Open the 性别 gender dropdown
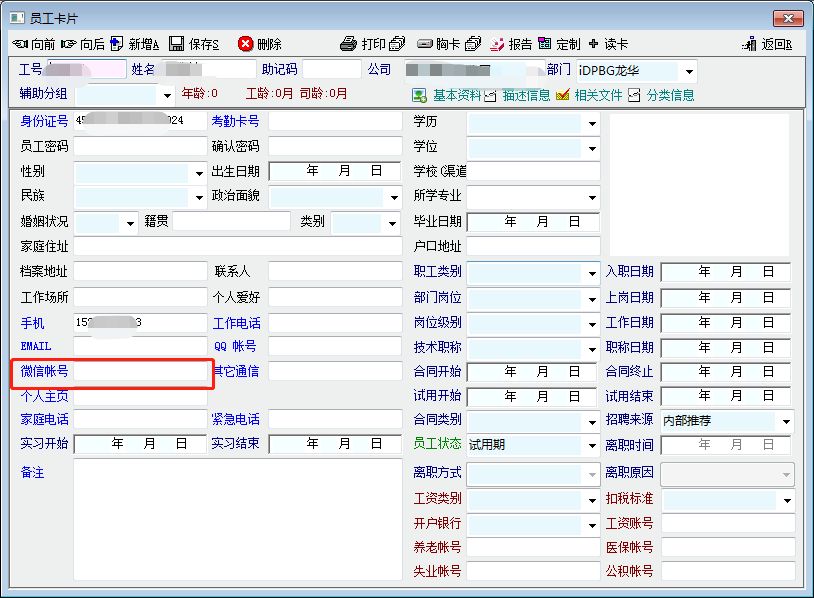The image size is (814, 598). click(198, 172)
